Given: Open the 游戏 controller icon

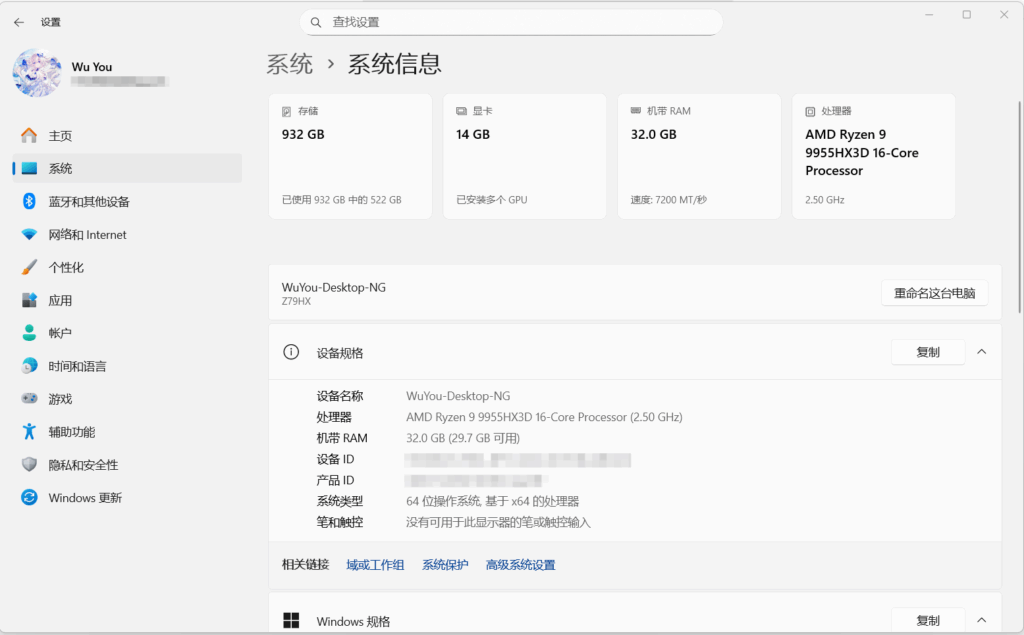Looking at the screenshot, I should (29, 399).
